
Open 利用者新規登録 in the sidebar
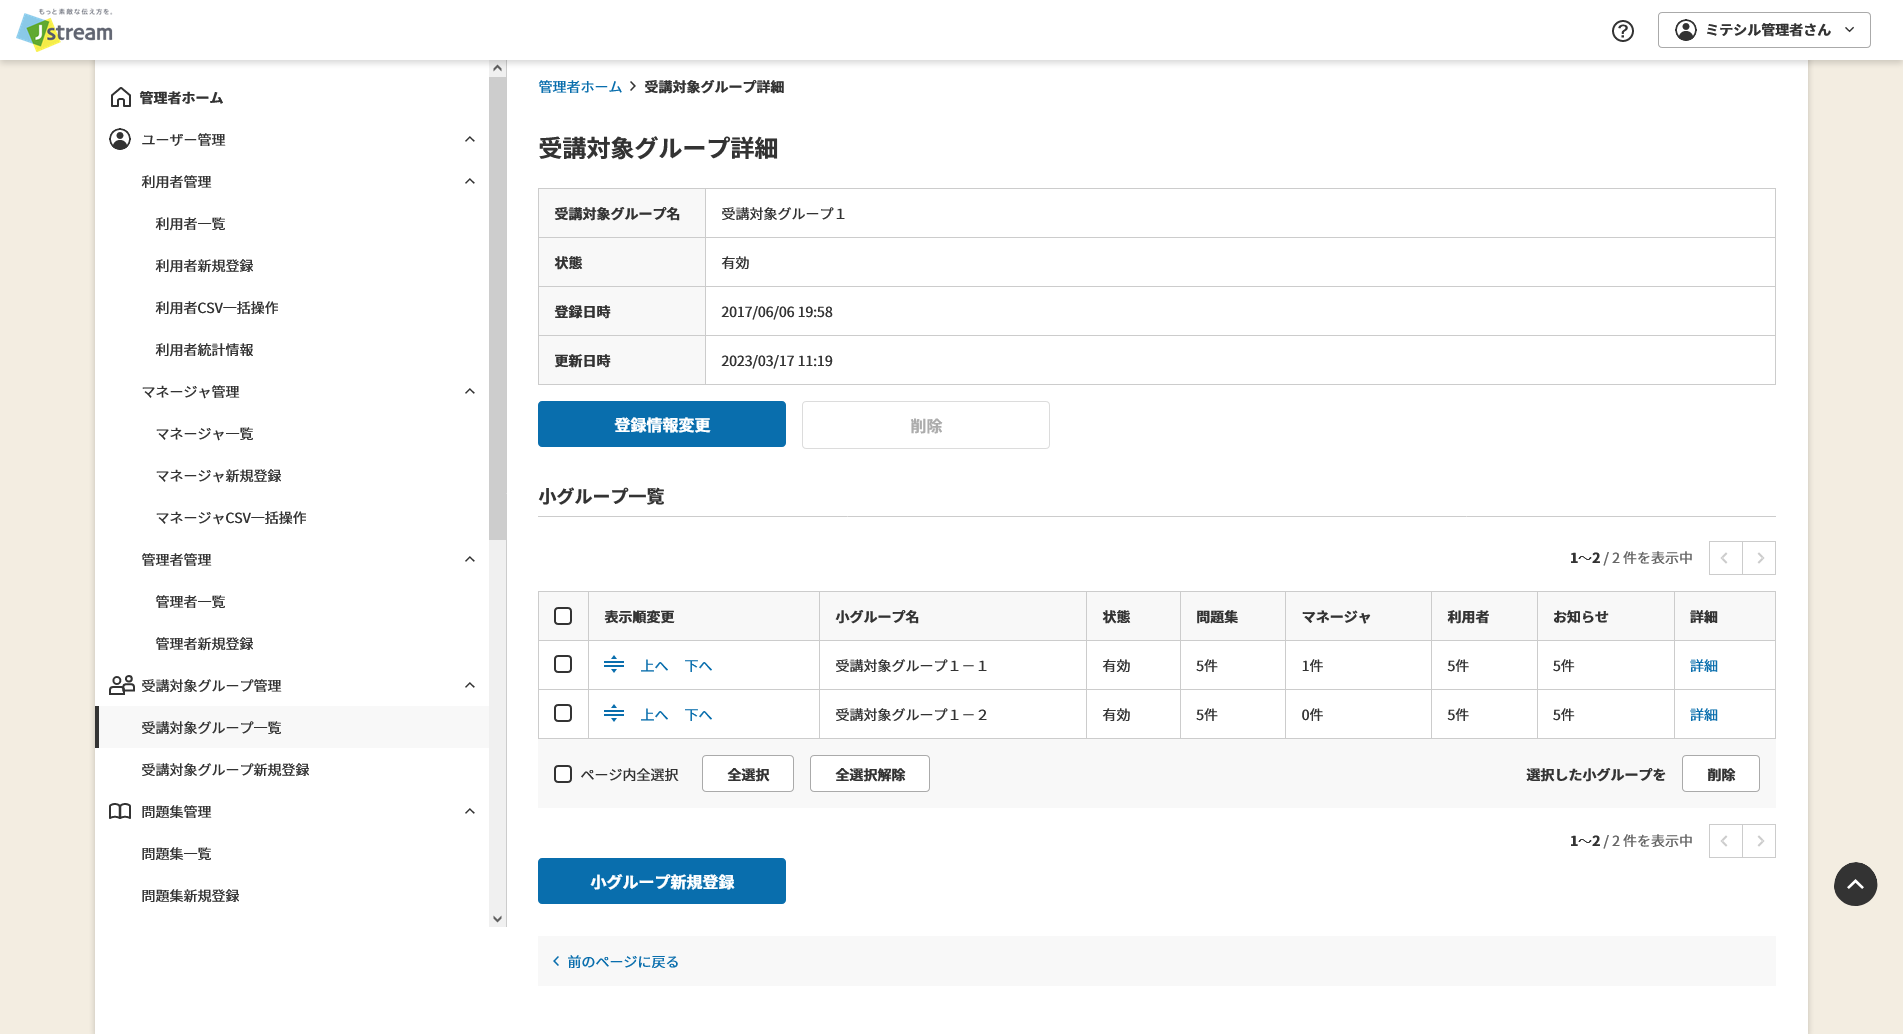tap(204, 265)
